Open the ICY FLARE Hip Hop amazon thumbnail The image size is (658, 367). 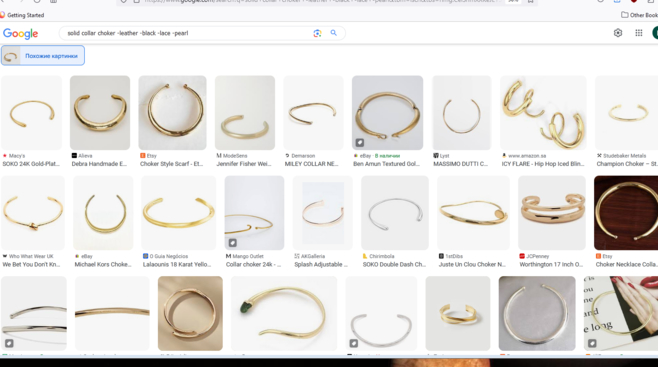(543, 113)
